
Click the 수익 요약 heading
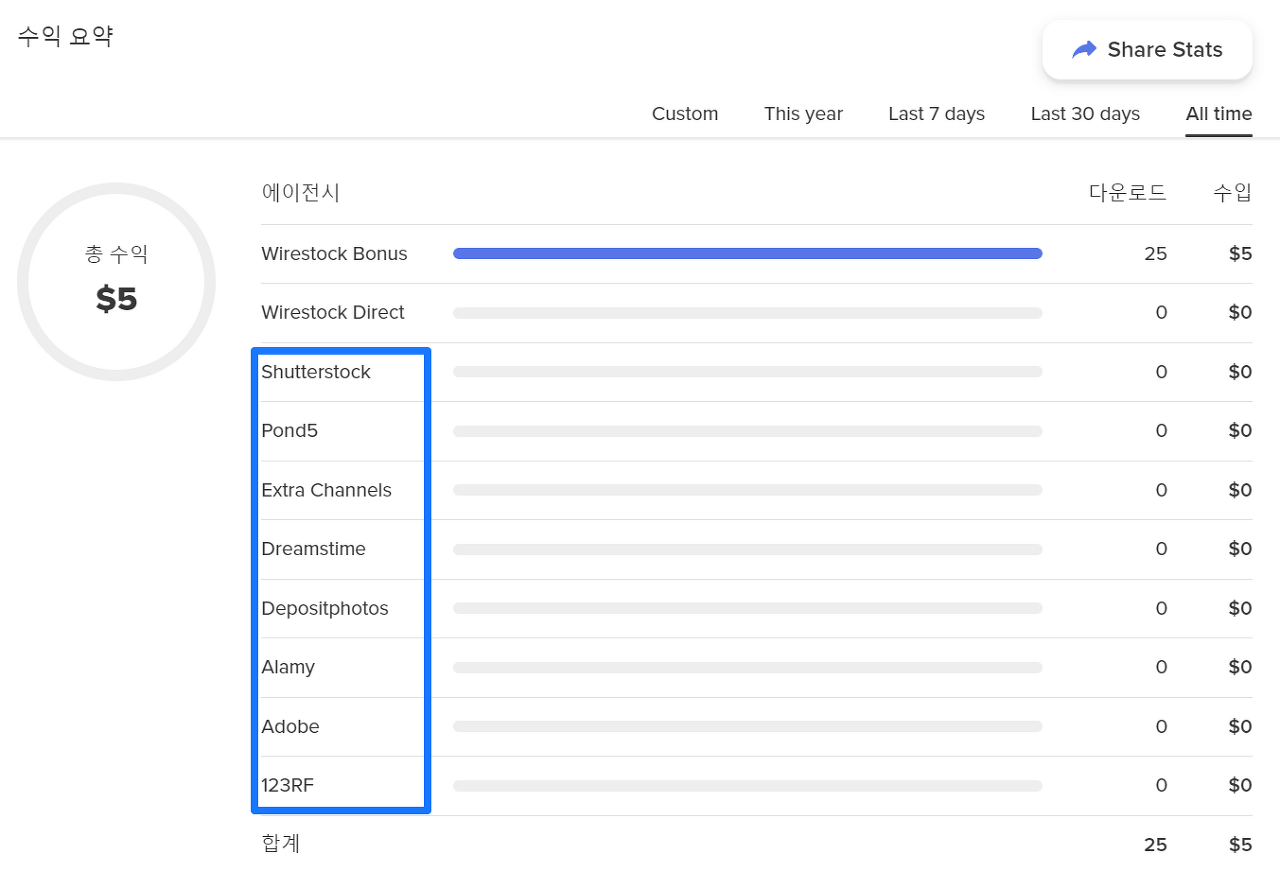(x=65, y=37)
